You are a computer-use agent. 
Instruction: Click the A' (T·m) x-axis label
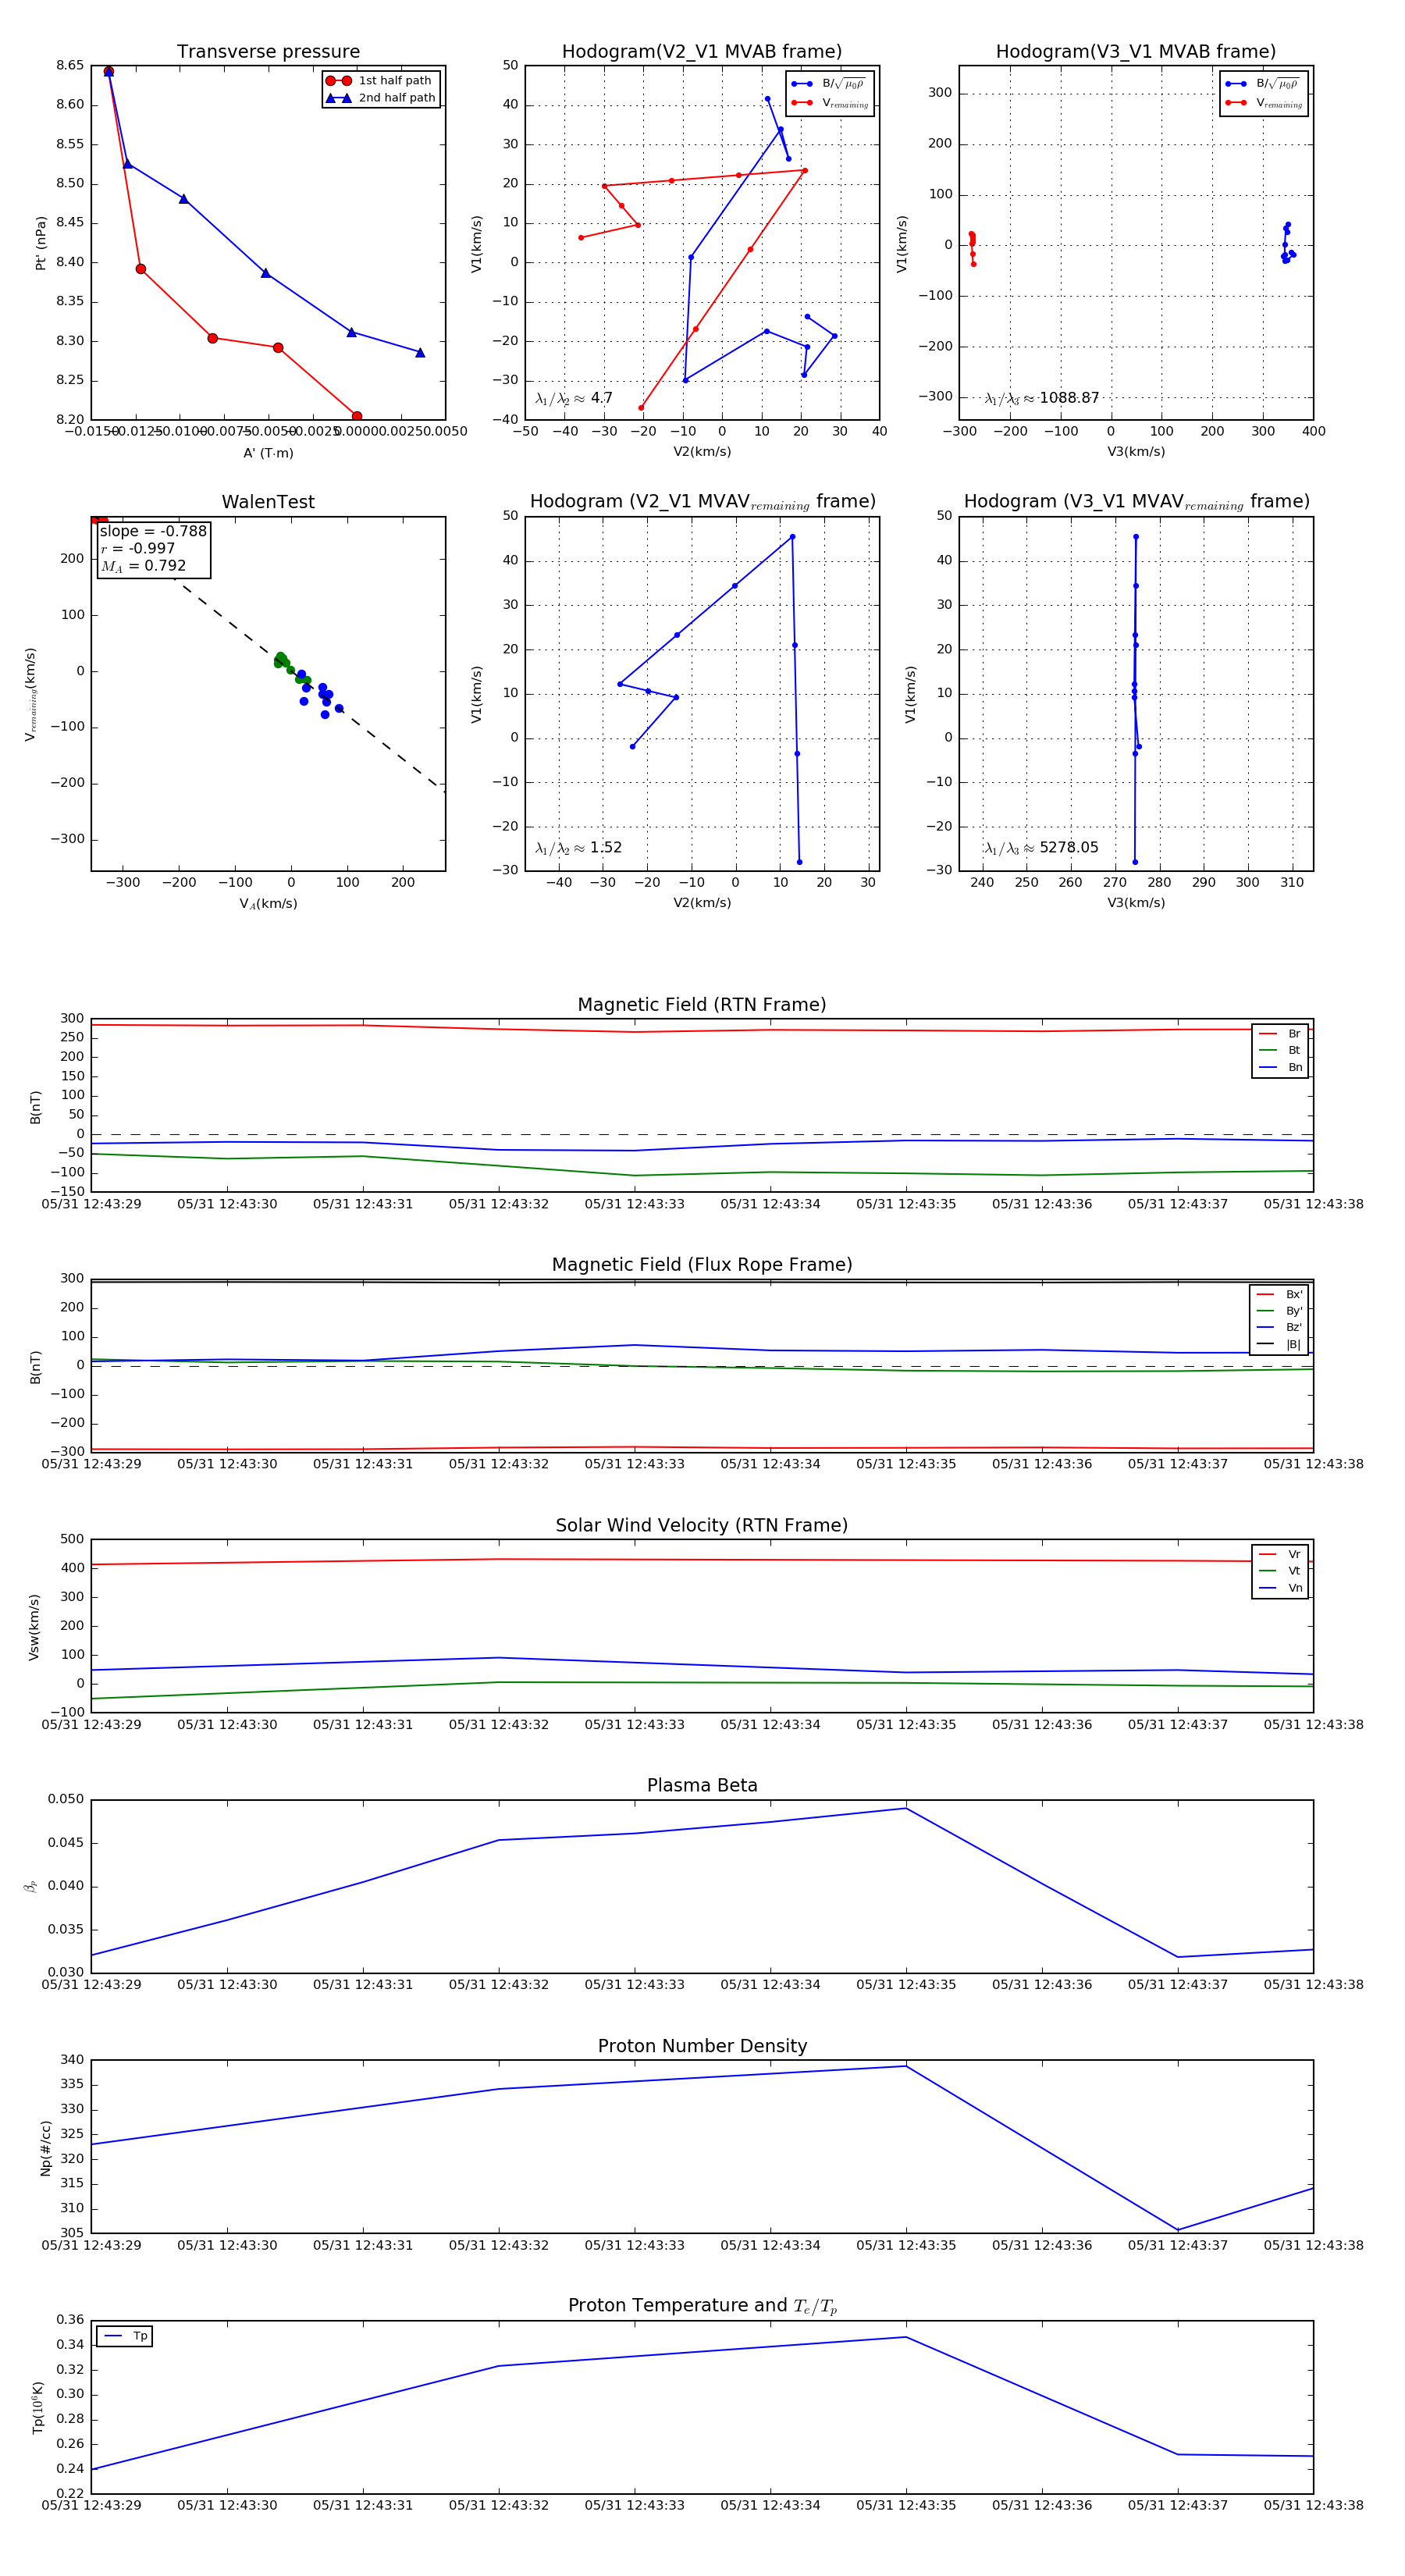(x=268, y=453)
